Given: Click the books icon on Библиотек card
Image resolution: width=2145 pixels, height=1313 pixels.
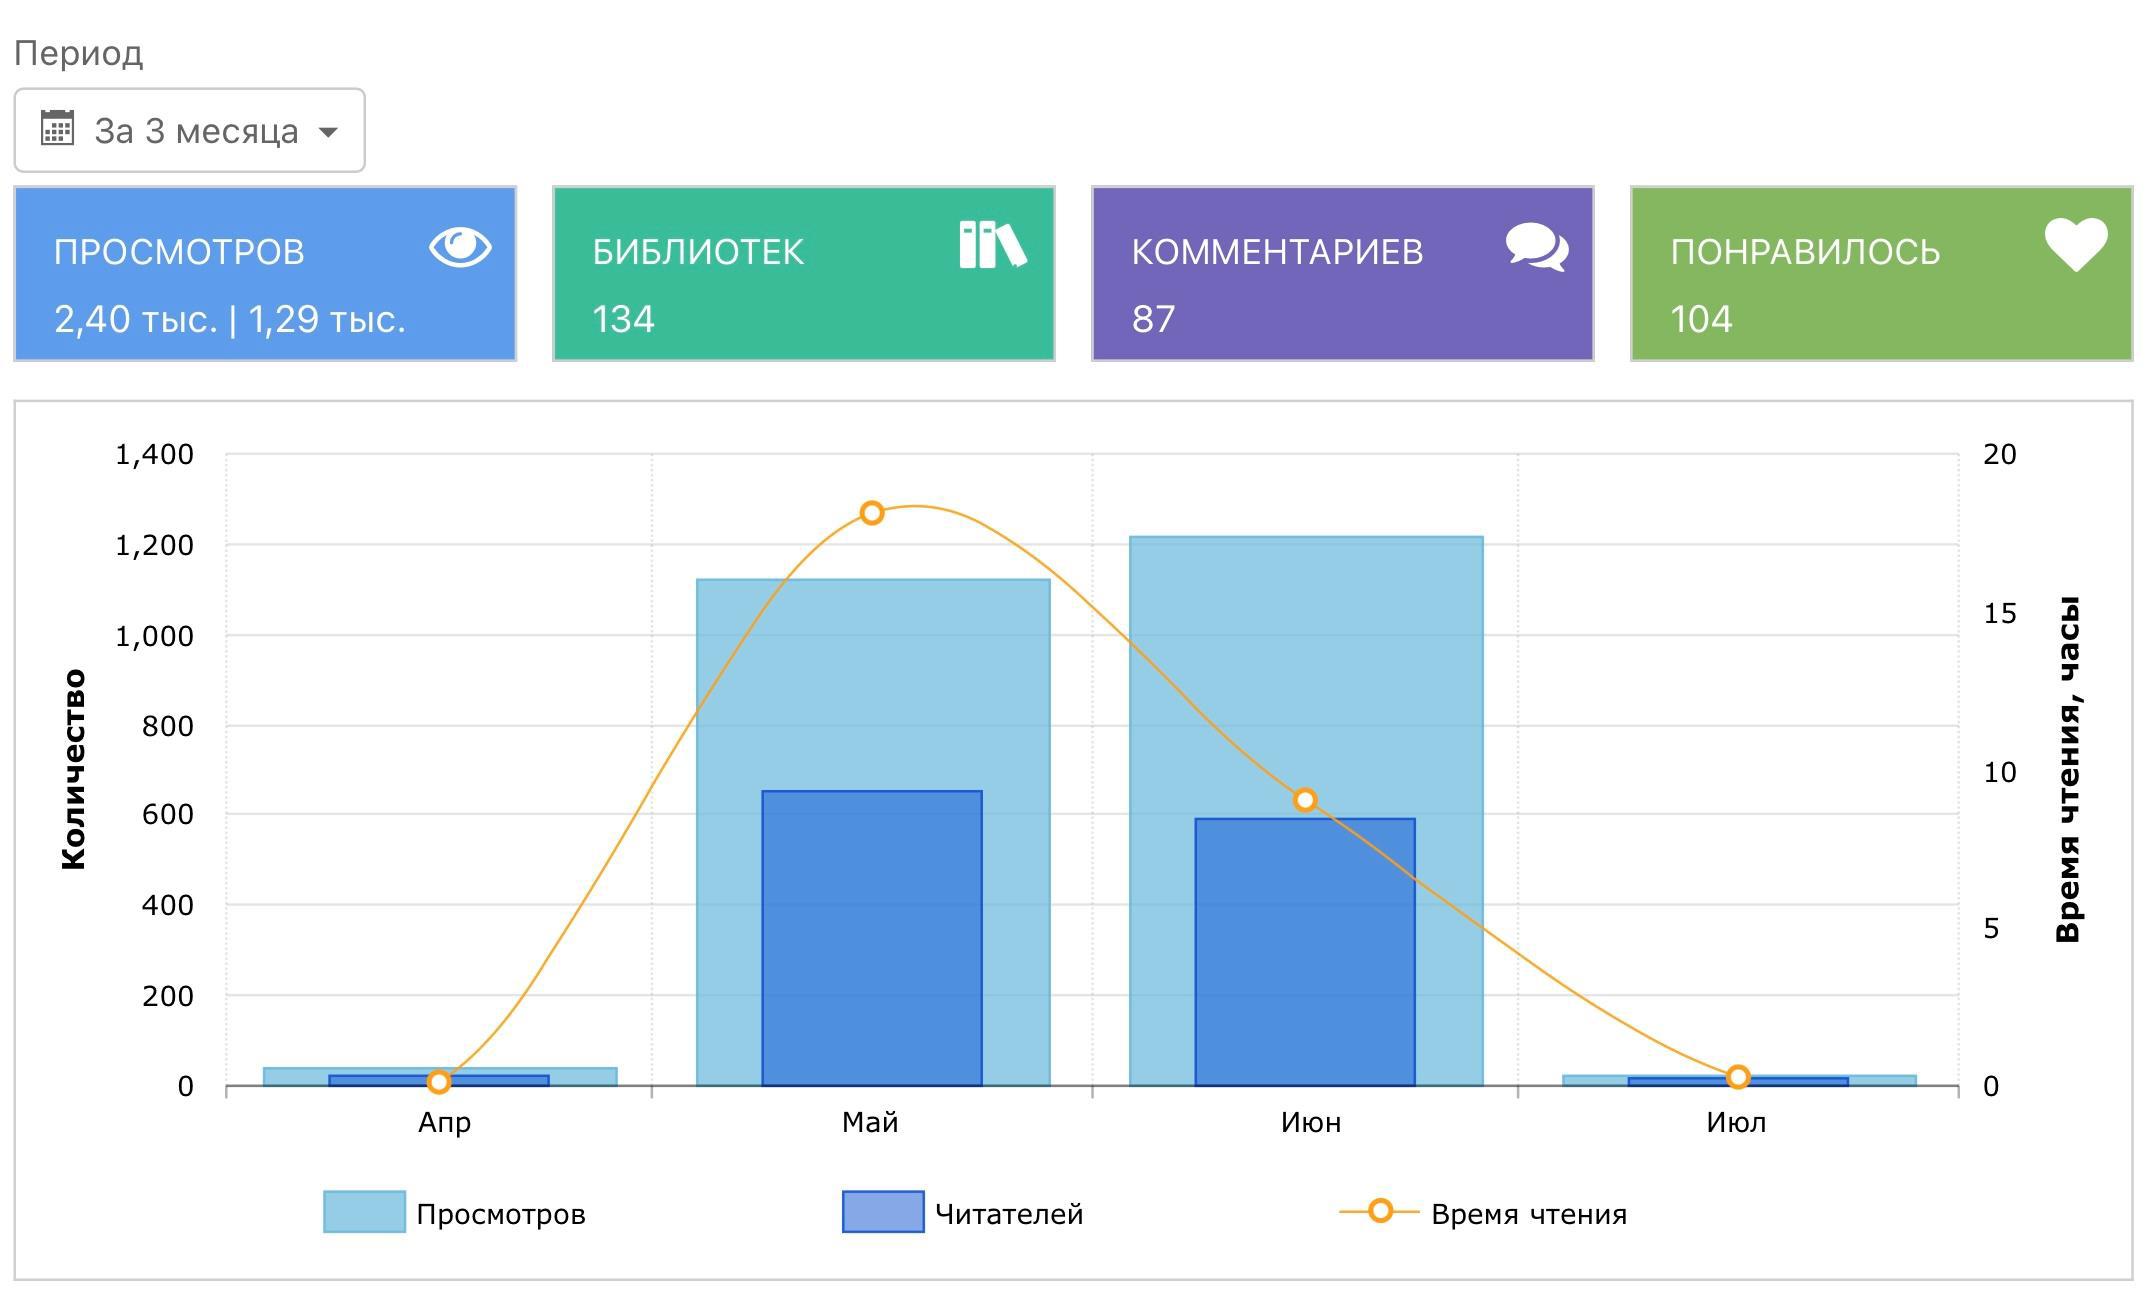Looking at the screenshot, I should coord(992,245).
